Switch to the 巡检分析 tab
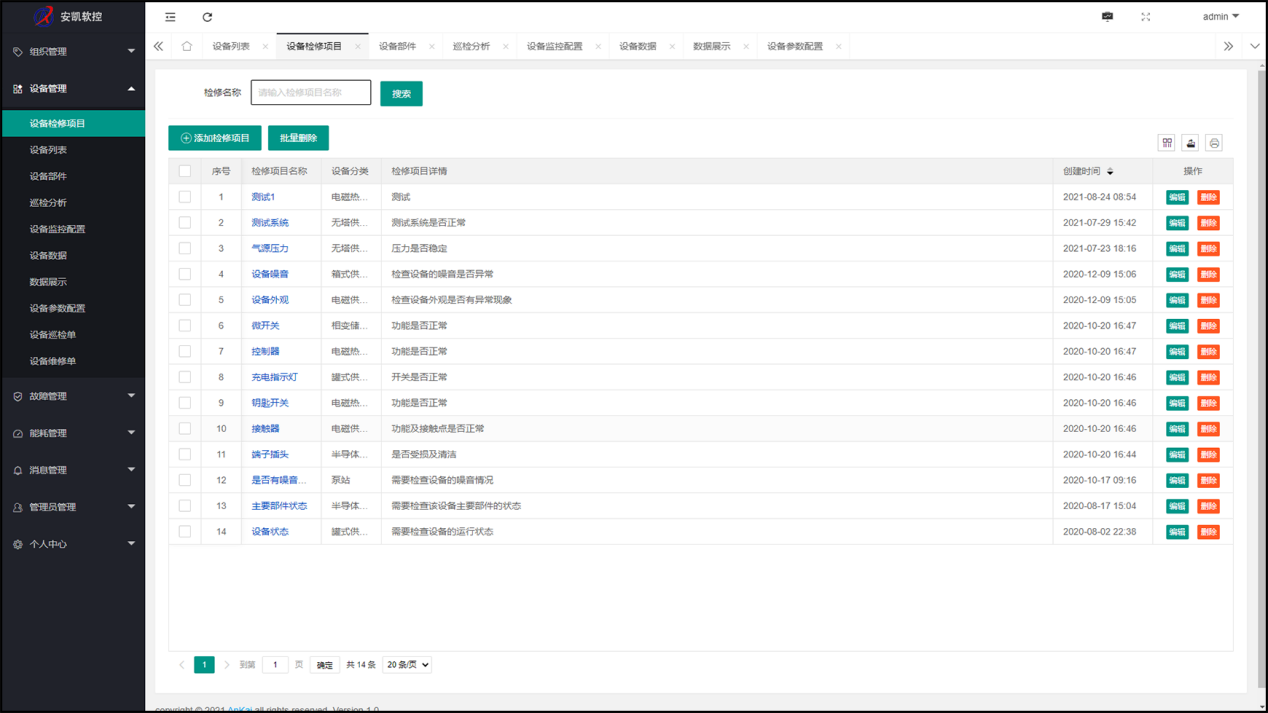The width and height of the screenshot is (1268, 713). pos(471,46)
